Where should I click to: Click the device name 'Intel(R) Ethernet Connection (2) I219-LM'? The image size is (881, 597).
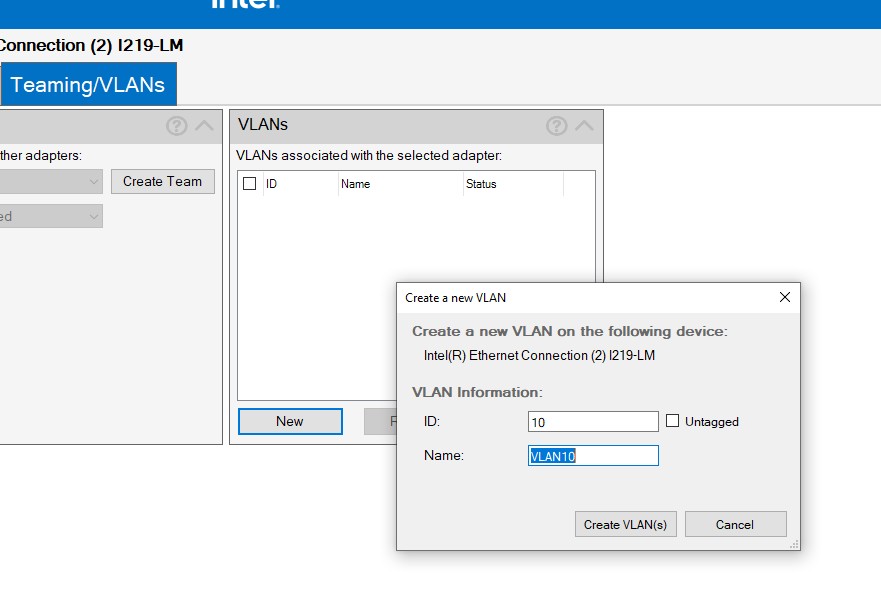[539, 356]
